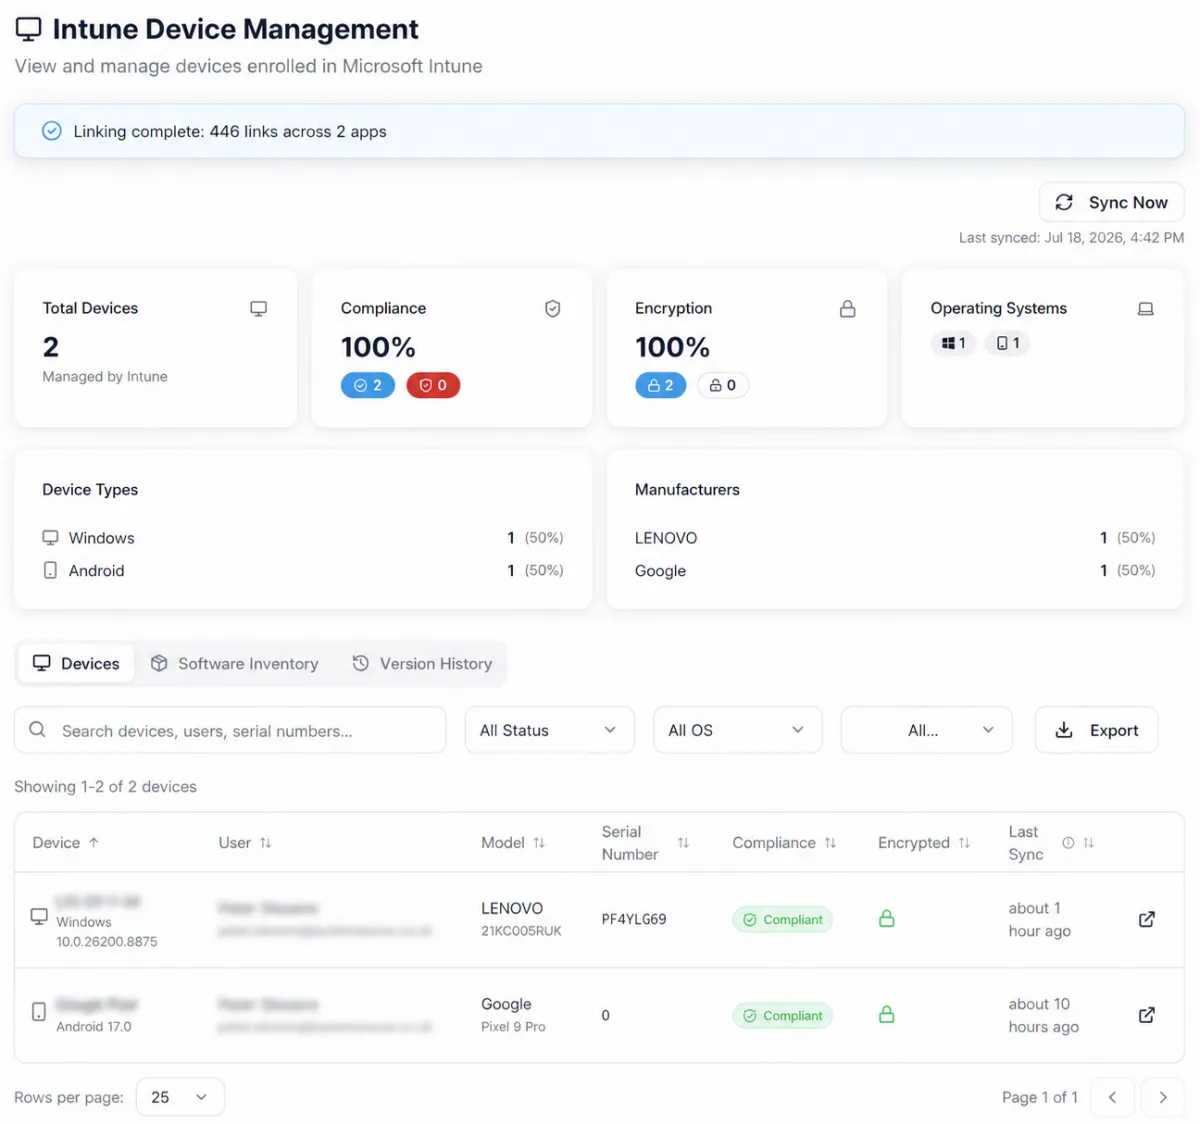Click Windows version 10.0.26200.8875
This screenshot has height=1124, width=1200.
(107, 942)
